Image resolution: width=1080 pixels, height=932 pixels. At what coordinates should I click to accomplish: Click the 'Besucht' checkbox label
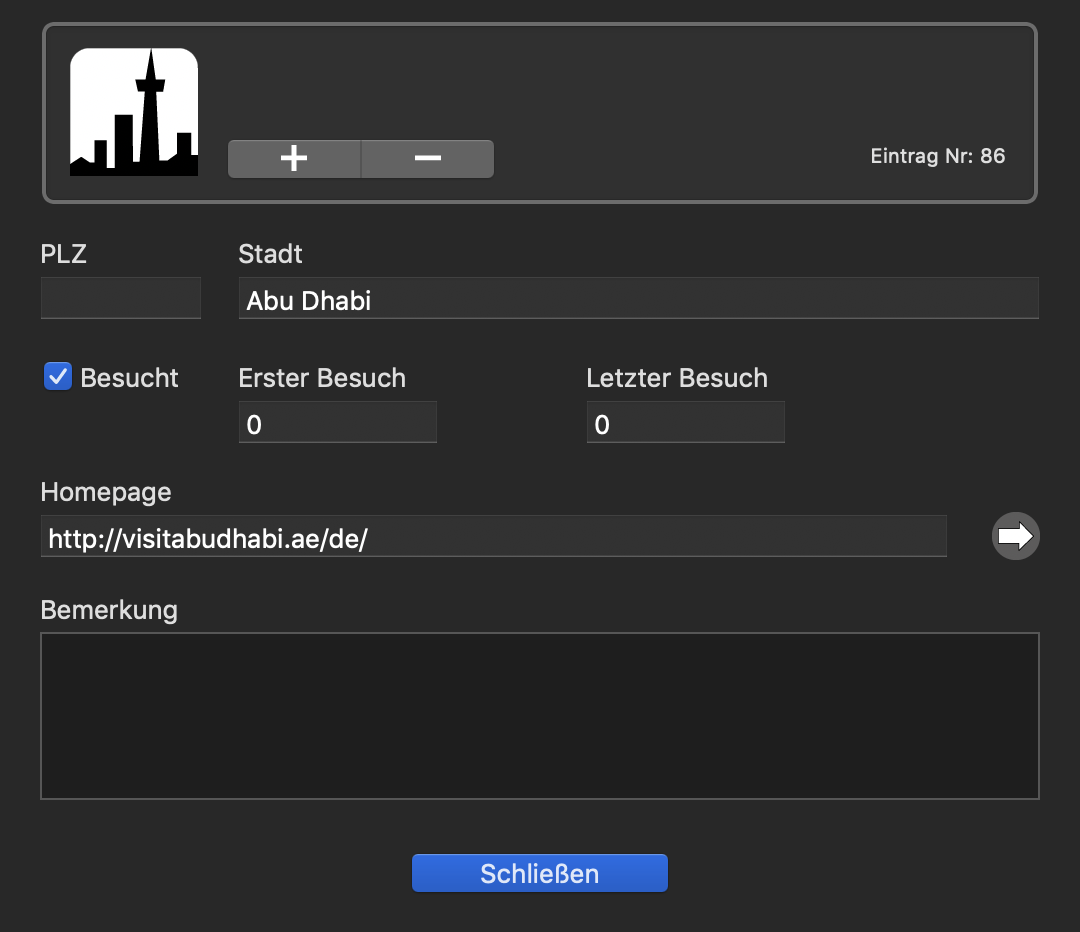pyautogui.click(x=129, y=378)
